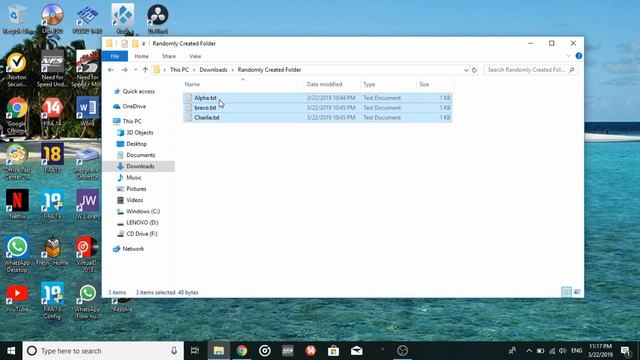This screenshot has width=640, height=360.
Task: Open Task View from taskbar
Action: (195, 351)
